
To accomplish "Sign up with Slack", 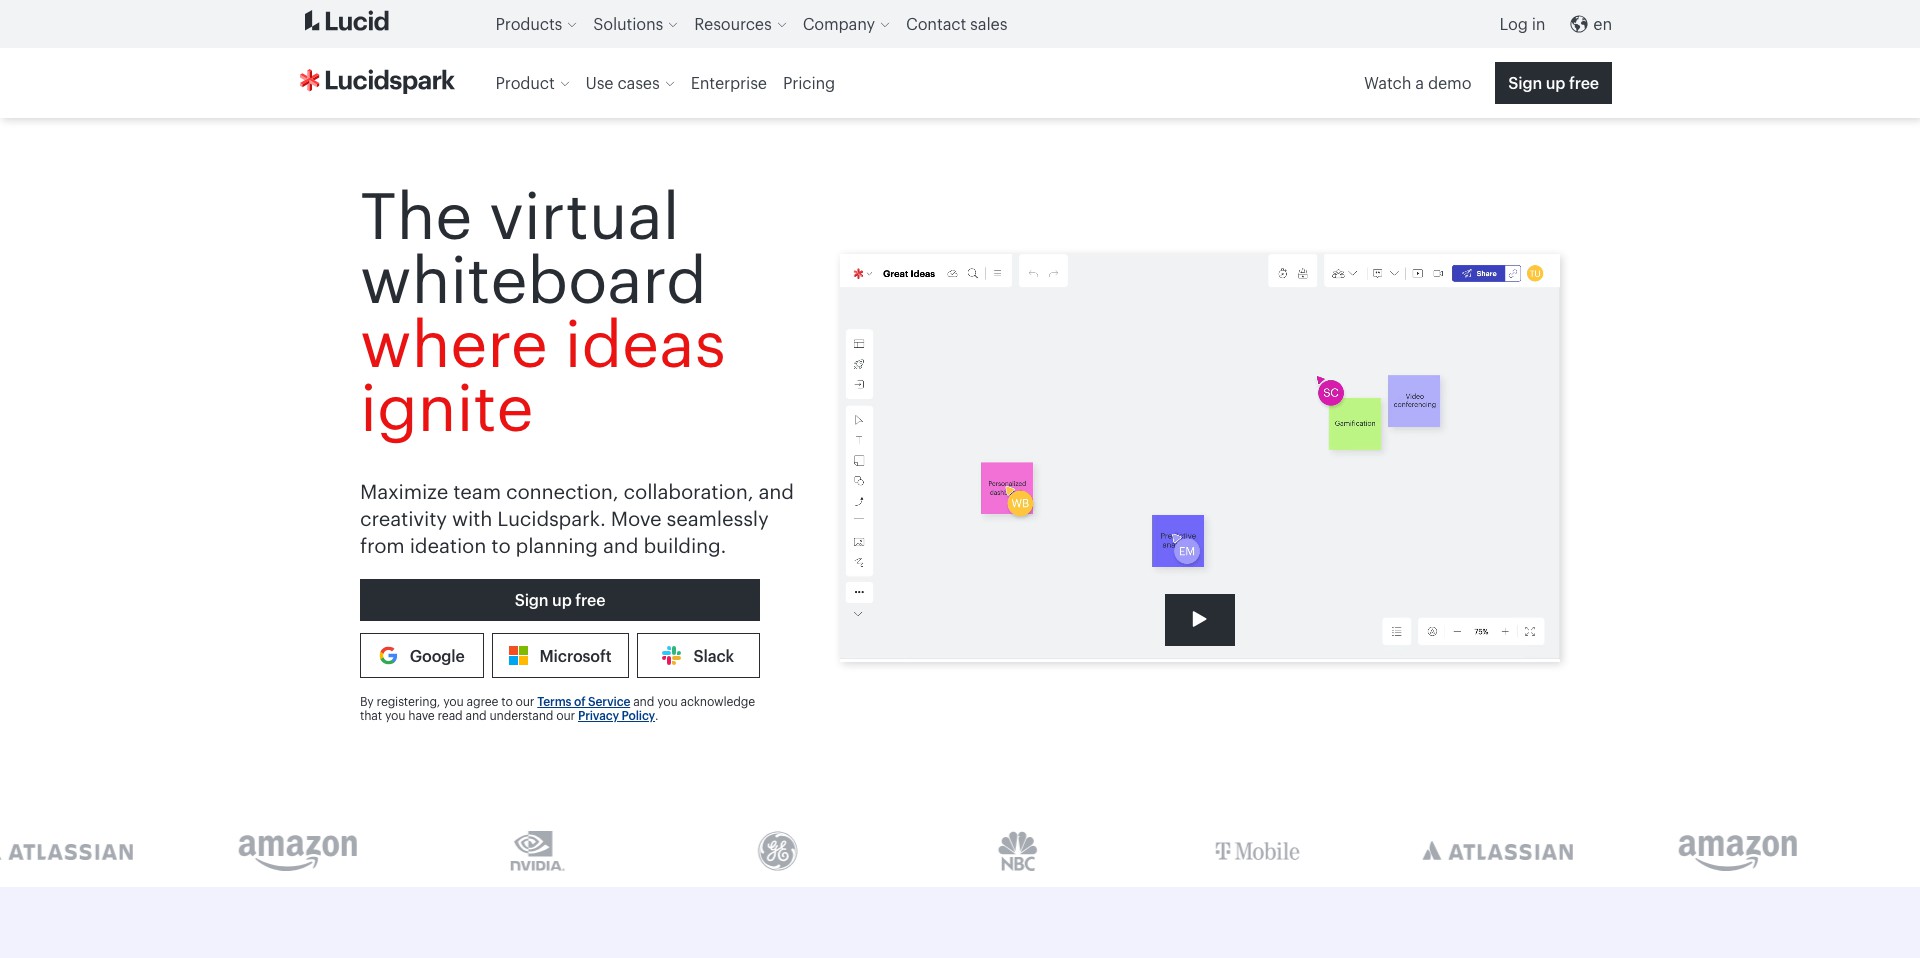I will click(x=698, y=656).
